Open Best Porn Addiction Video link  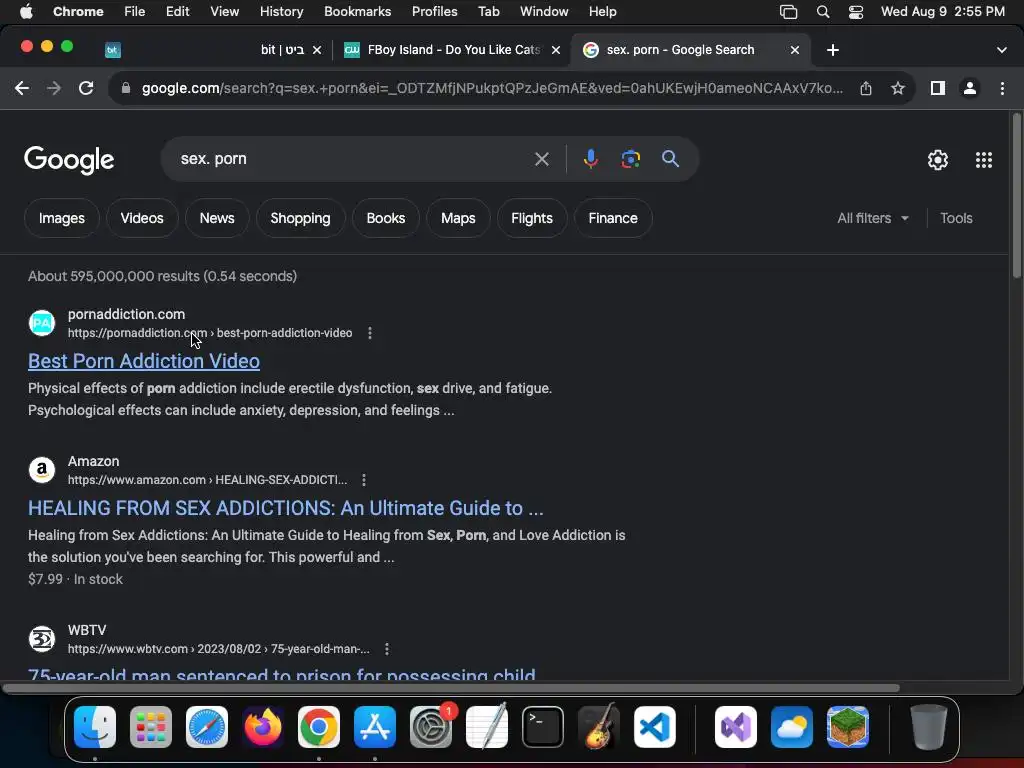[144, 361]
